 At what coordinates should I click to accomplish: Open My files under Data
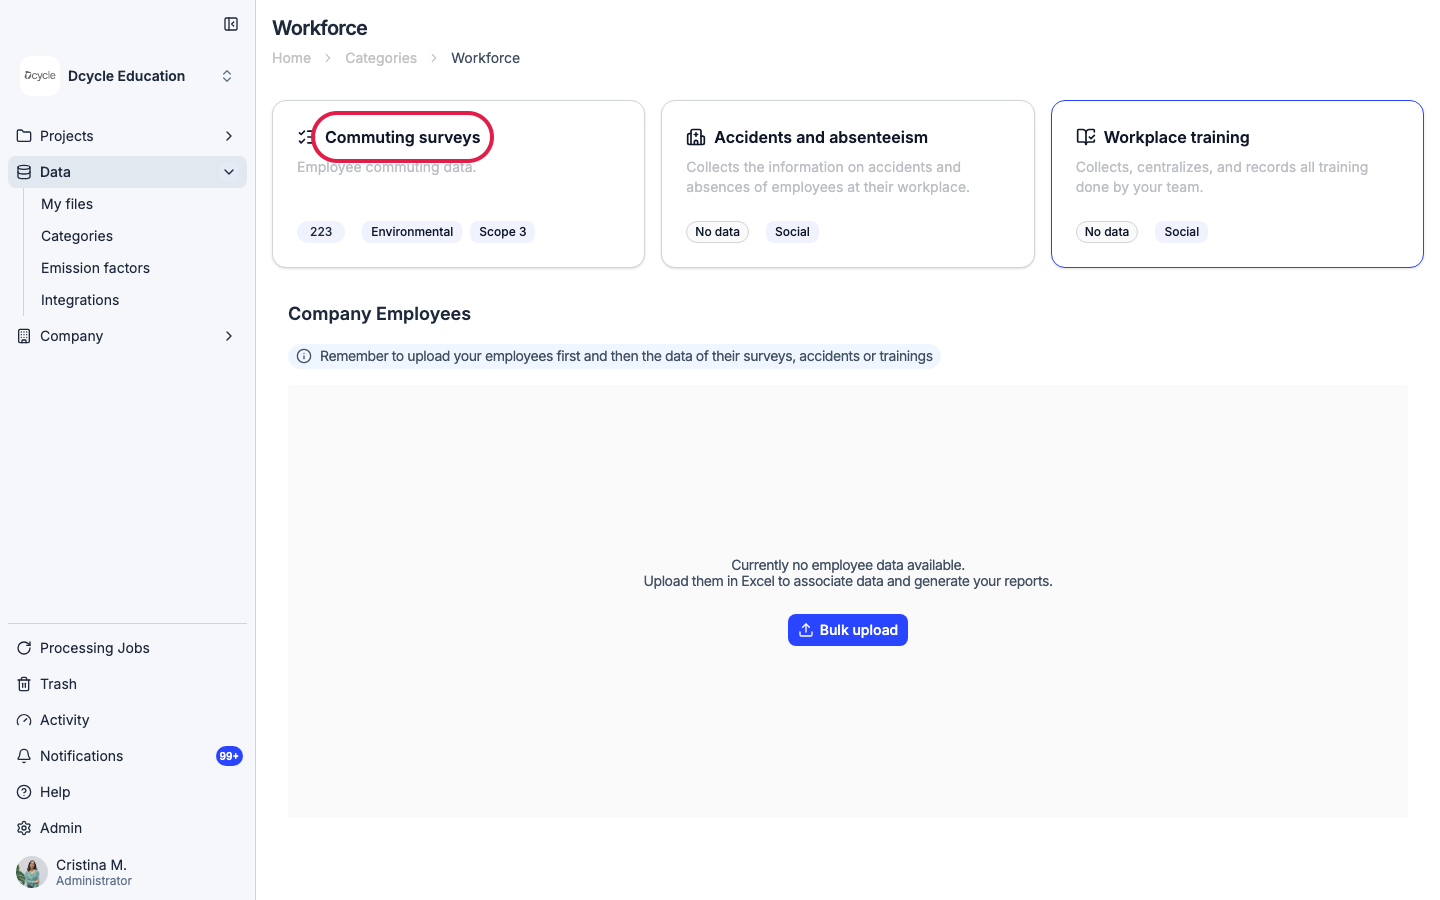67,204
